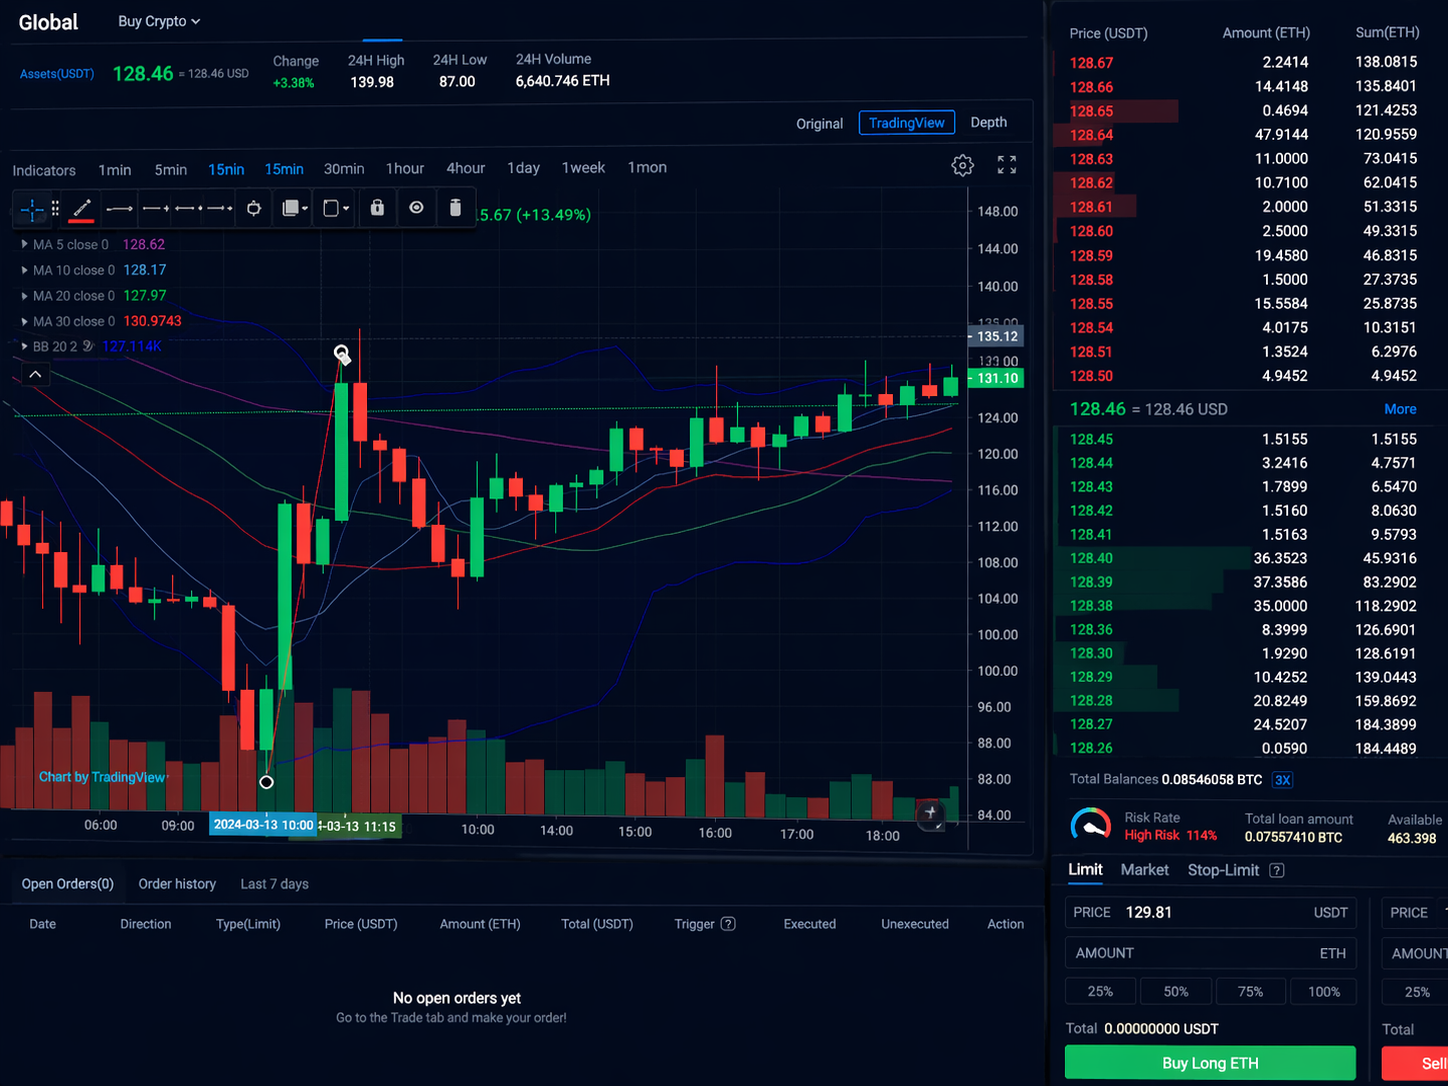Delete drawings with the trash can icon
Image resolution: width=1448 pixels, height=1086 pixels.
click(455, 207)
